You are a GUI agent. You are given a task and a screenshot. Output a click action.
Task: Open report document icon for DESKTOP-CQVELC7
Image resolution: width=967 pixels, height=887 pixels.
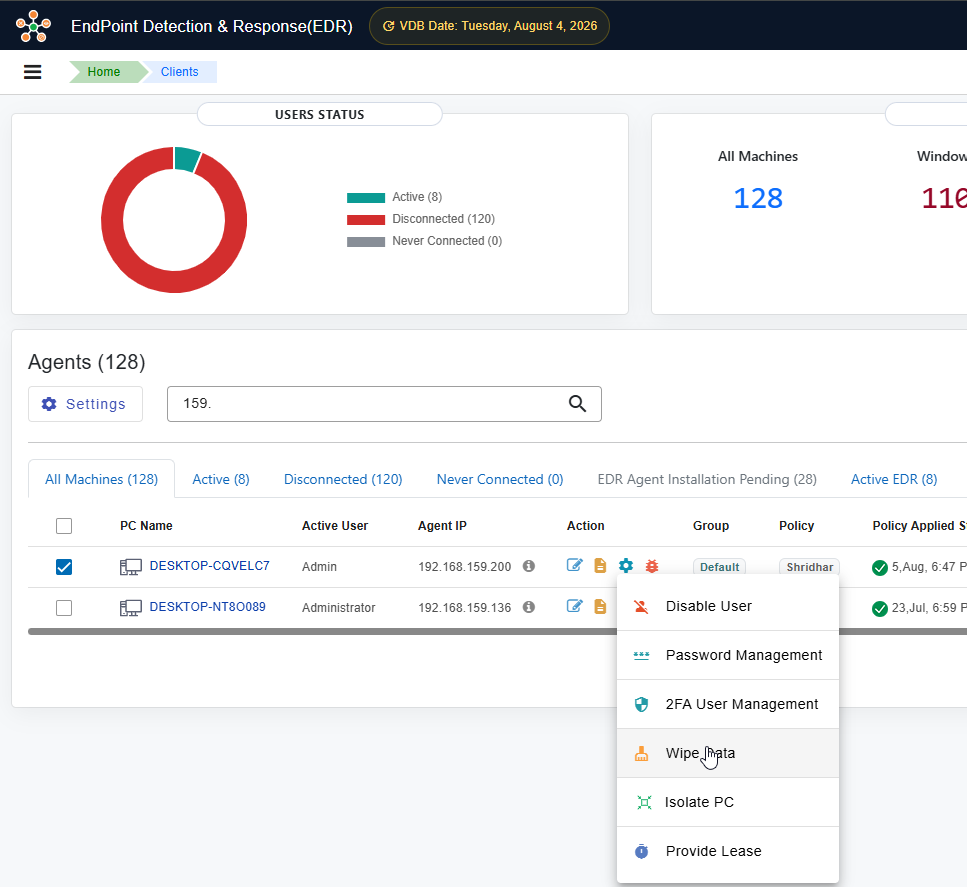(x=600, y=565)
